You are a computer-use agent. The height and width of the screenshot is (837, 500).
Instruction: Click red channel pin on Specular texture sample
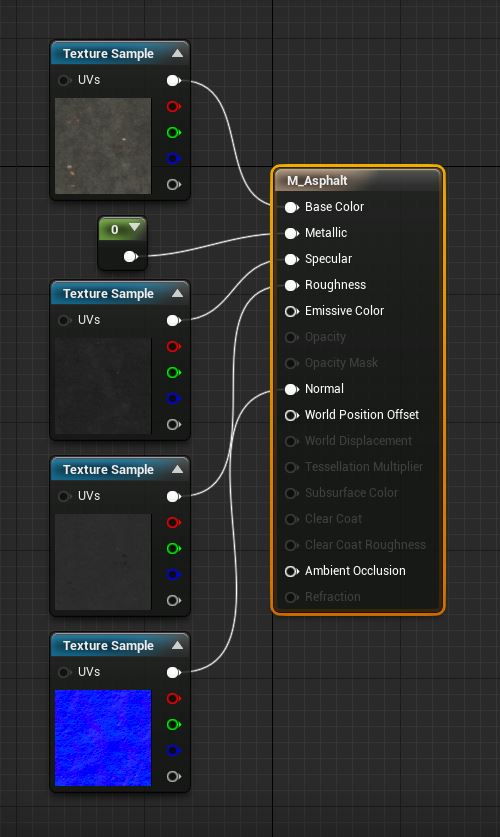coord(173,347)
